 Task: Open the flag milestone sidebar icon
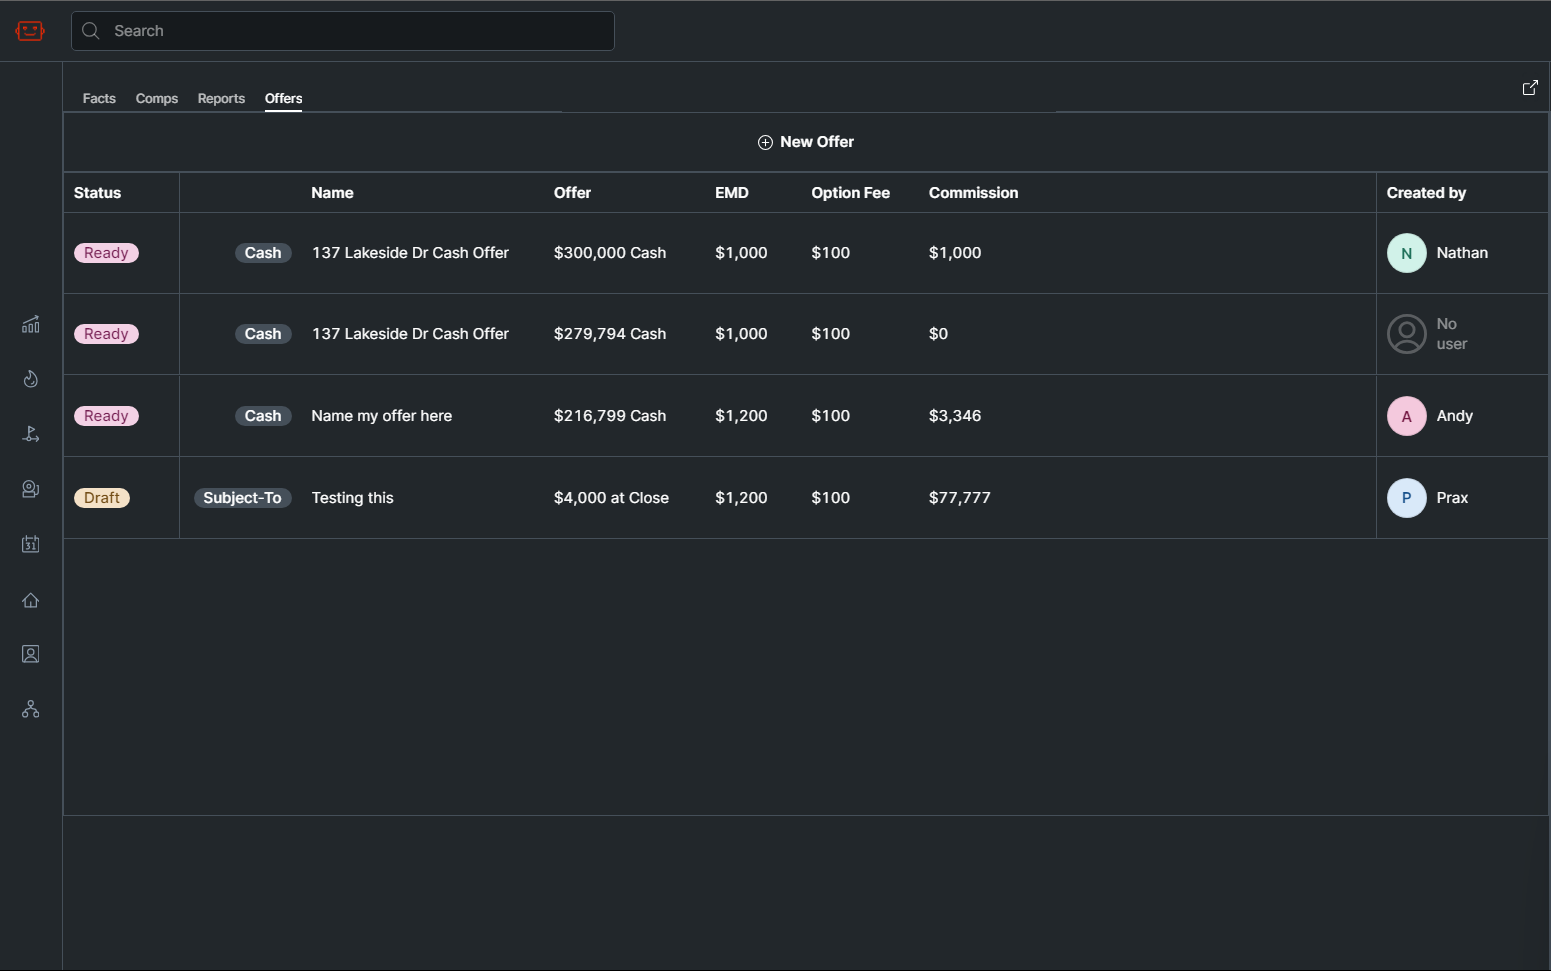pyautogui.click(x=31, y=434)
